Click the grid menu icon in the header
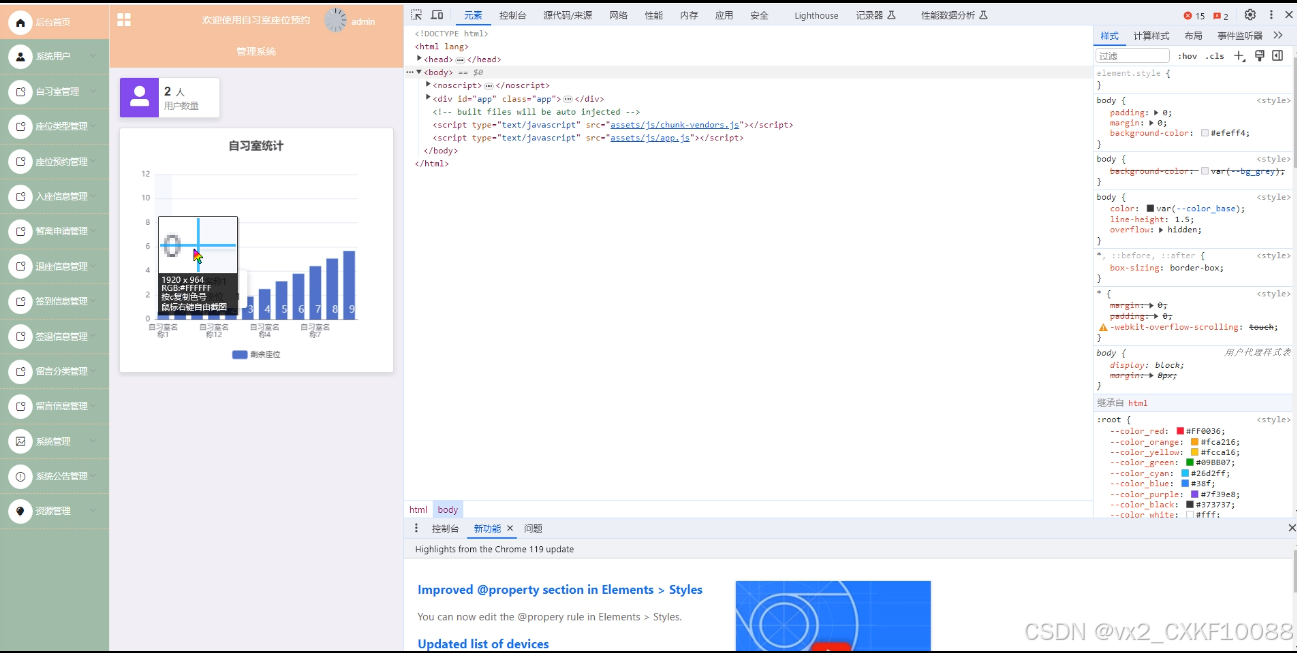This screenshot has height=653, width=1297. click(124, 19)
